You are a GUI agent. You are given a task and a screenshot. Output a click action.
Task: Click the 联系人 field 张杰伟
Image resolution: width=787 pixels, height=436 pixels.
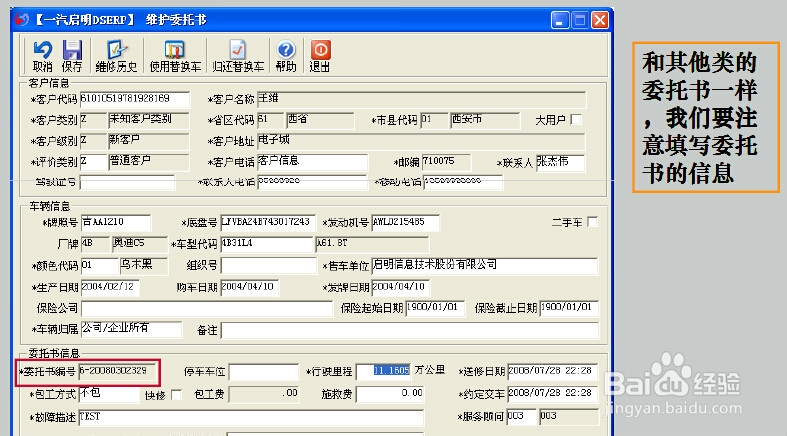pyautogui.click(x=560, y=162)
